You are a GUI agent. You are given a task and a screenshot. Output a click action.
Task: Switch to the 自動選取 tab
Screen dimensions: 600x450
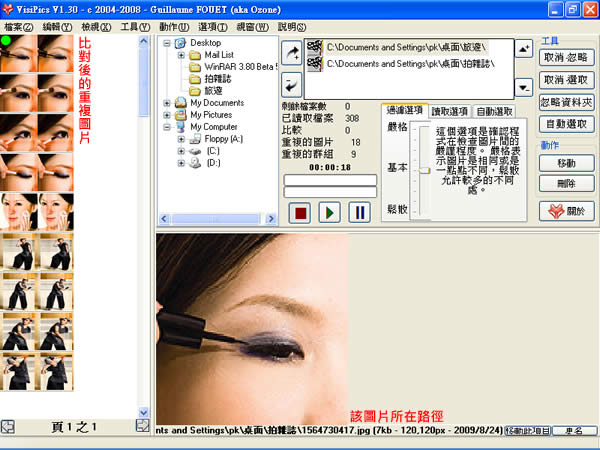pyautogui.click(x=494, y=111)
